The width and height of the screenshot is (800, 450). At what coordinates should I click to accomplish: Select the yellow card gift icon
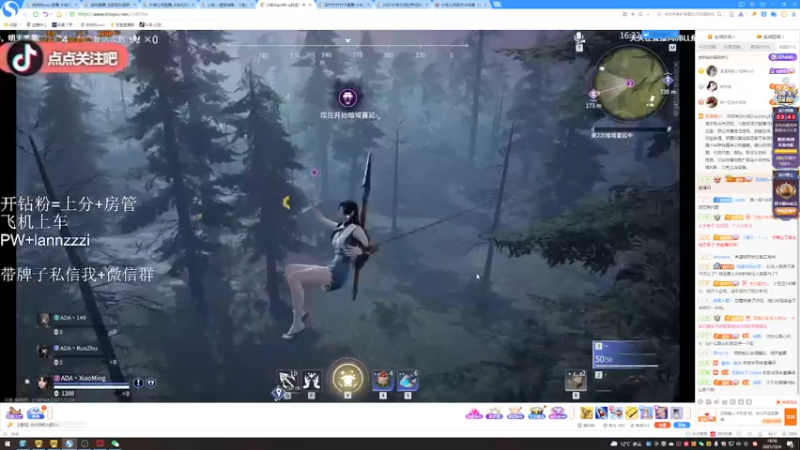632,412
